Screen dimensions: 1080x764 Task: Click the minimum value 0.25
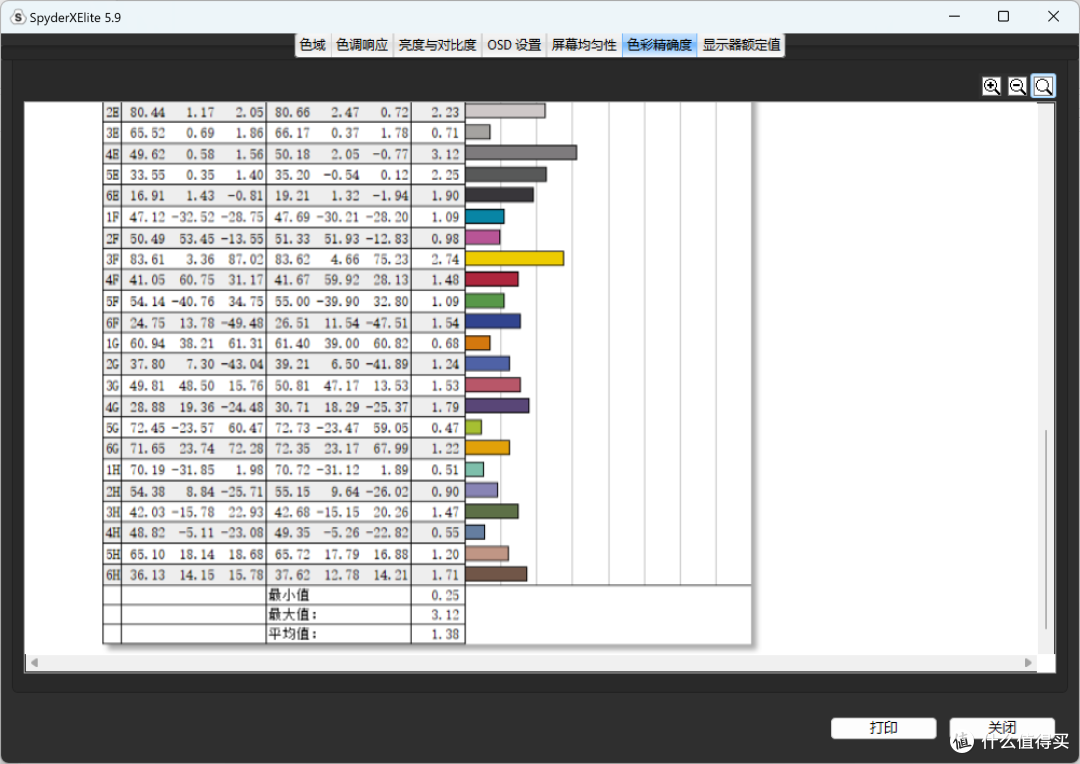tap(445, 595)
